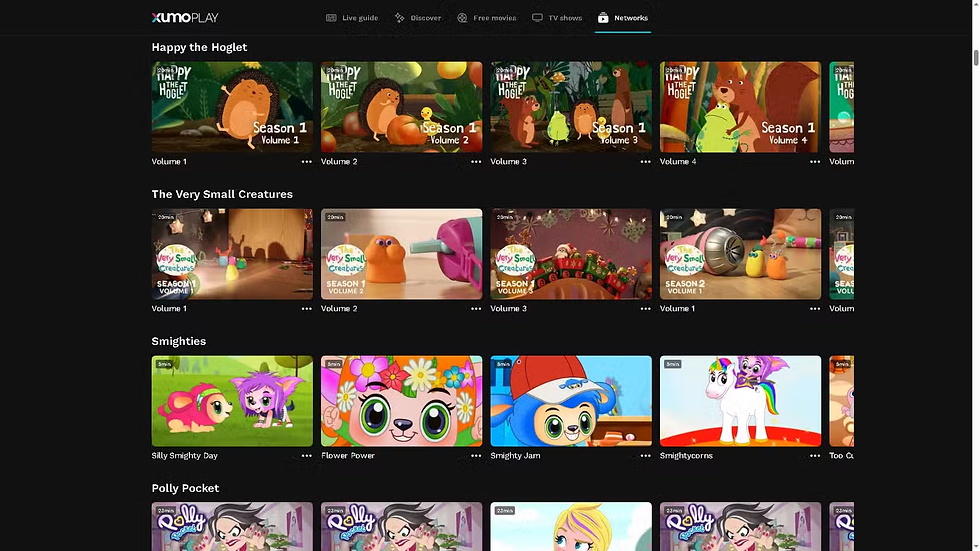The width and height of the screenshot is (980, 551).
Task: Open more options for Very Small Creatures Season 1 Volume 1
Action: [306, 309]
